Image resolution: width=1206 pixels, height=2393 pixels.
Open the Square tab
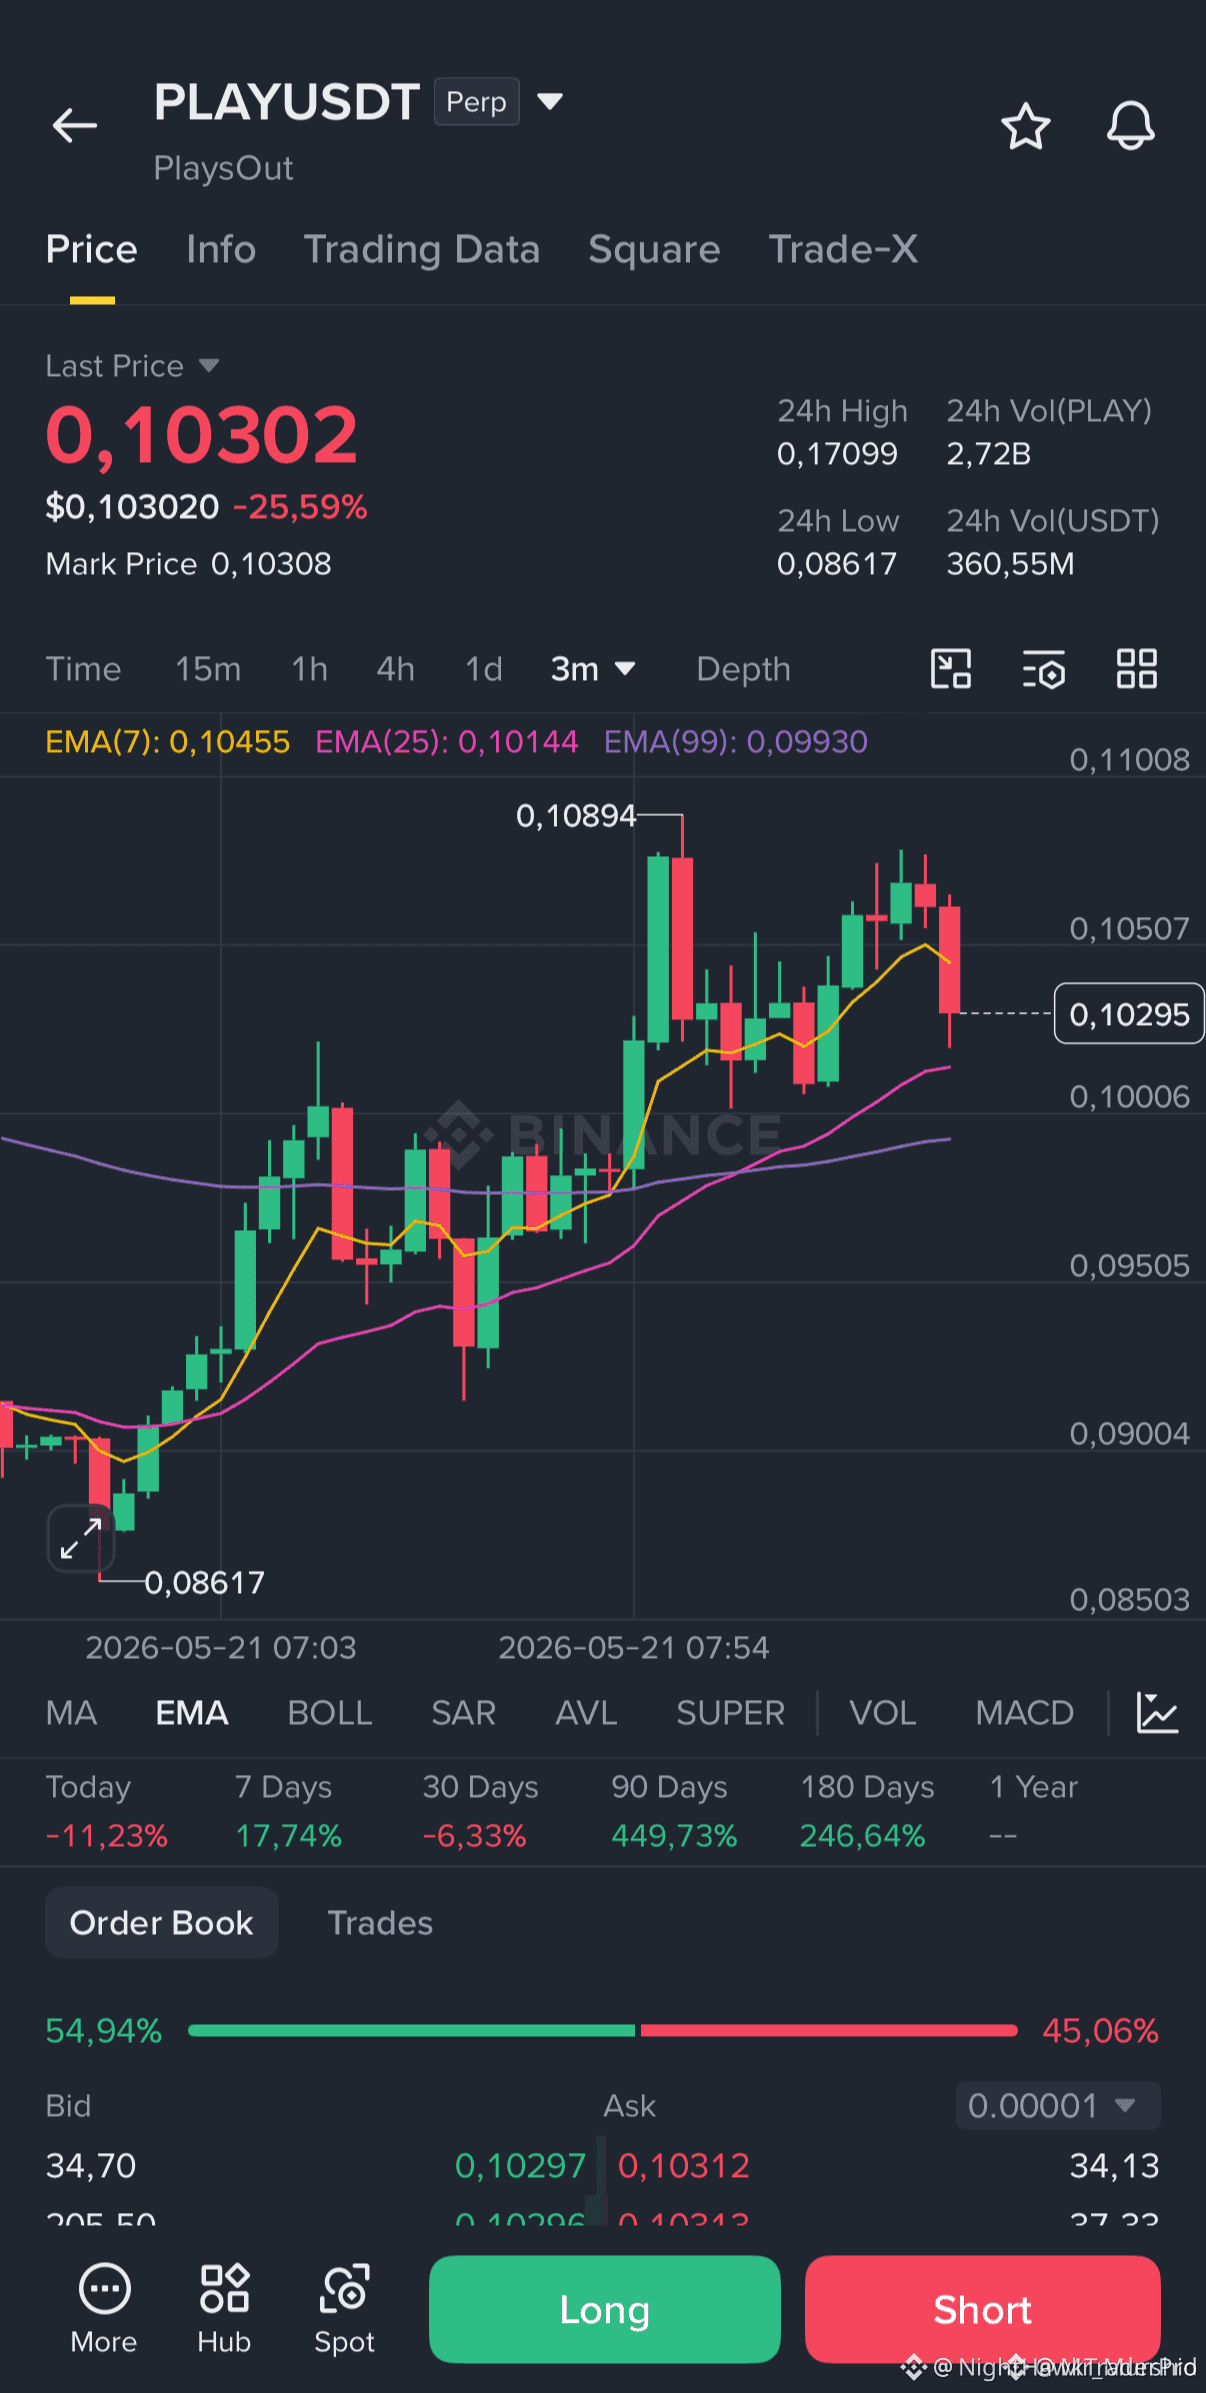(x=654, y=249)
